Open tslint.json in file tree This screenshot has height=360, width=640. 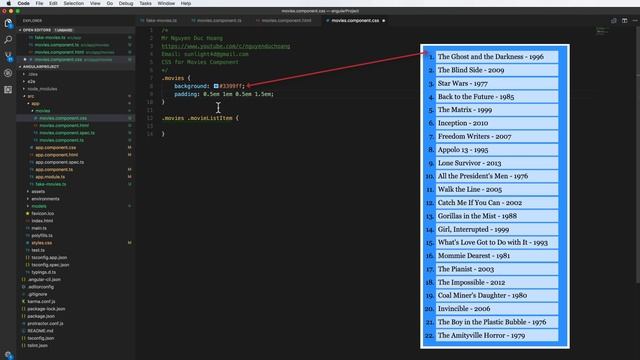pyautogui.click(x=37, y=345)
